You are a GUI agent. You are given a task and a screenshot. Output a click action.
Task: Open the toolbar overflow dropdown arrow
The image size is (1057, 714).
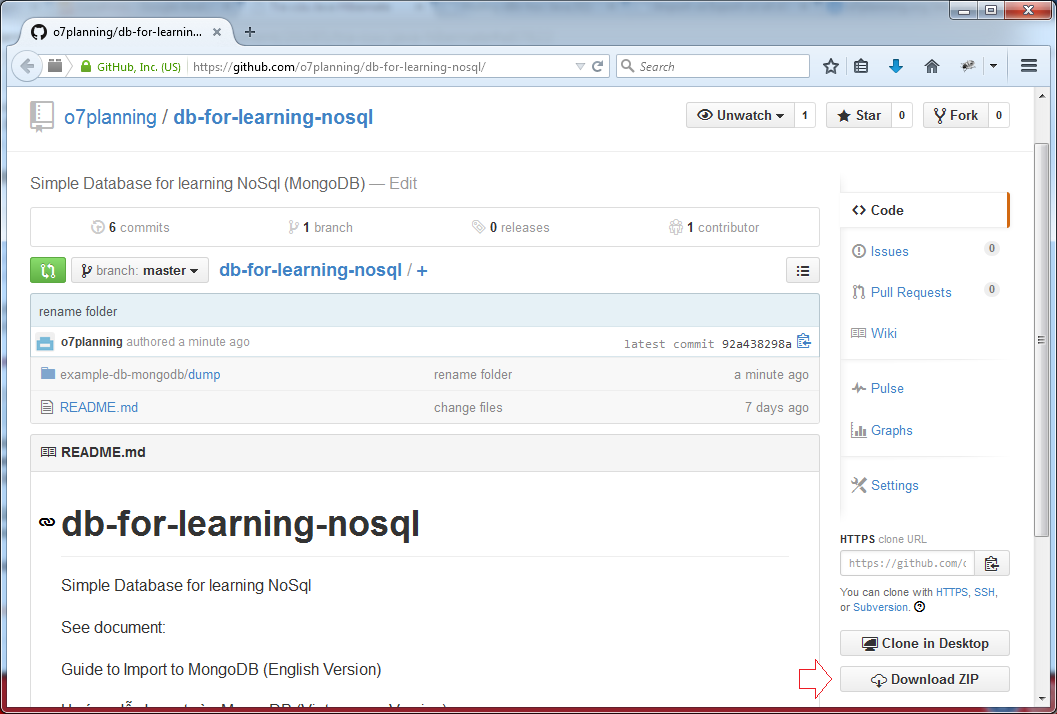tap(993, 66)
